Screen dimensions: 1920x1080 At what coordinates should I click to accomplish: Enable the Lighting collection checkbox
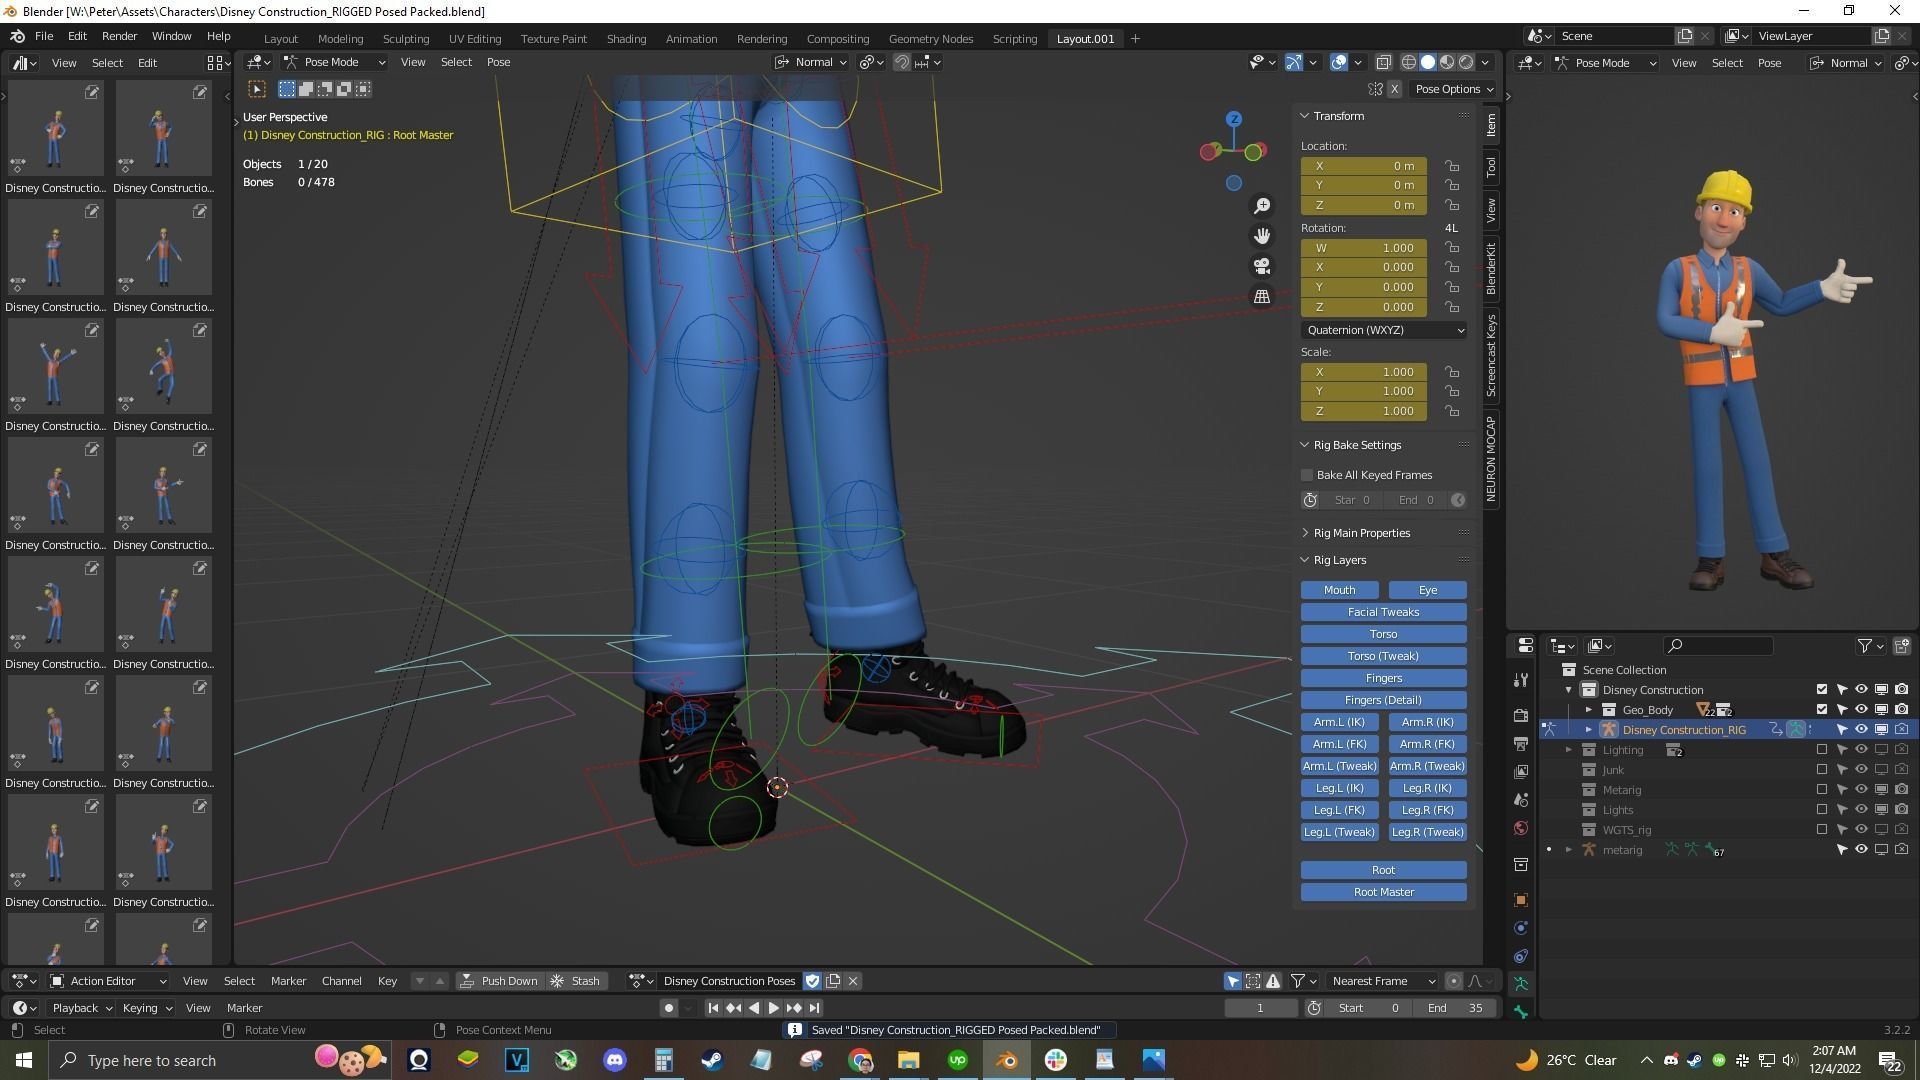[x=1821, y=750]
